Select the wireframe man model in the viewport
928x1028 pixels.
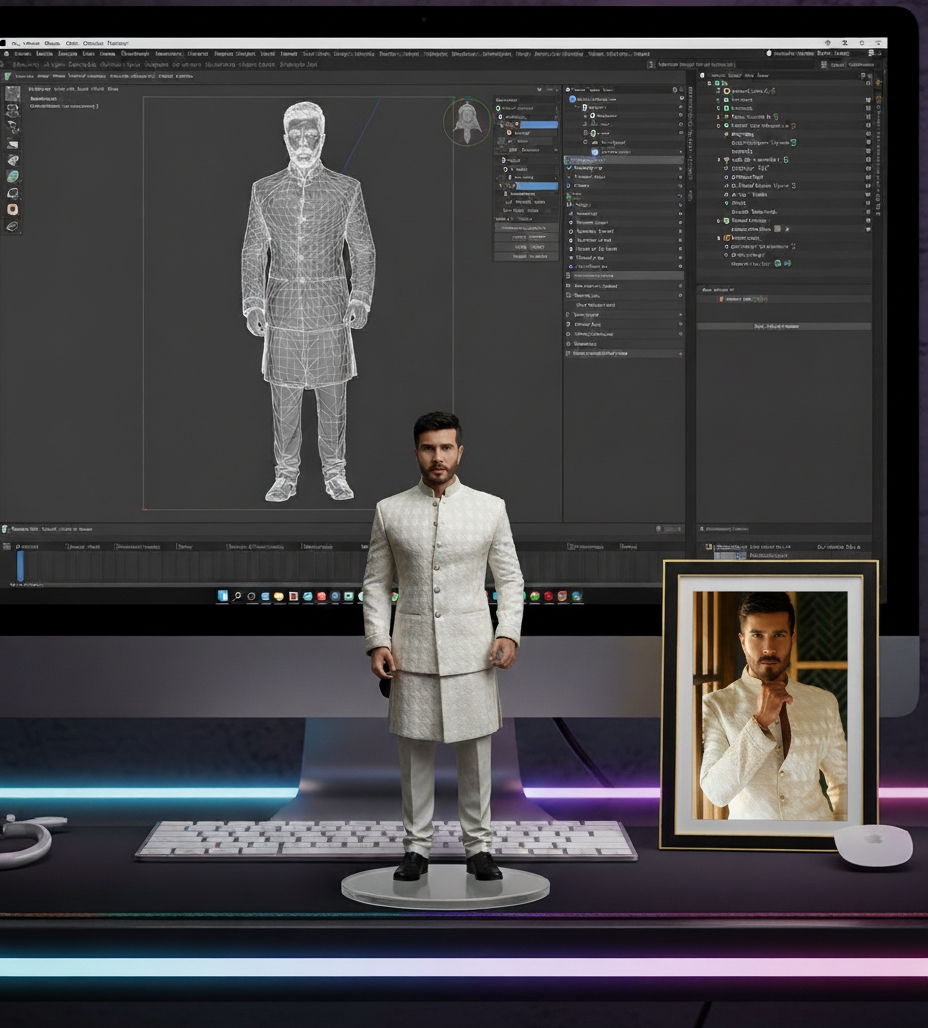coord(308,301)
